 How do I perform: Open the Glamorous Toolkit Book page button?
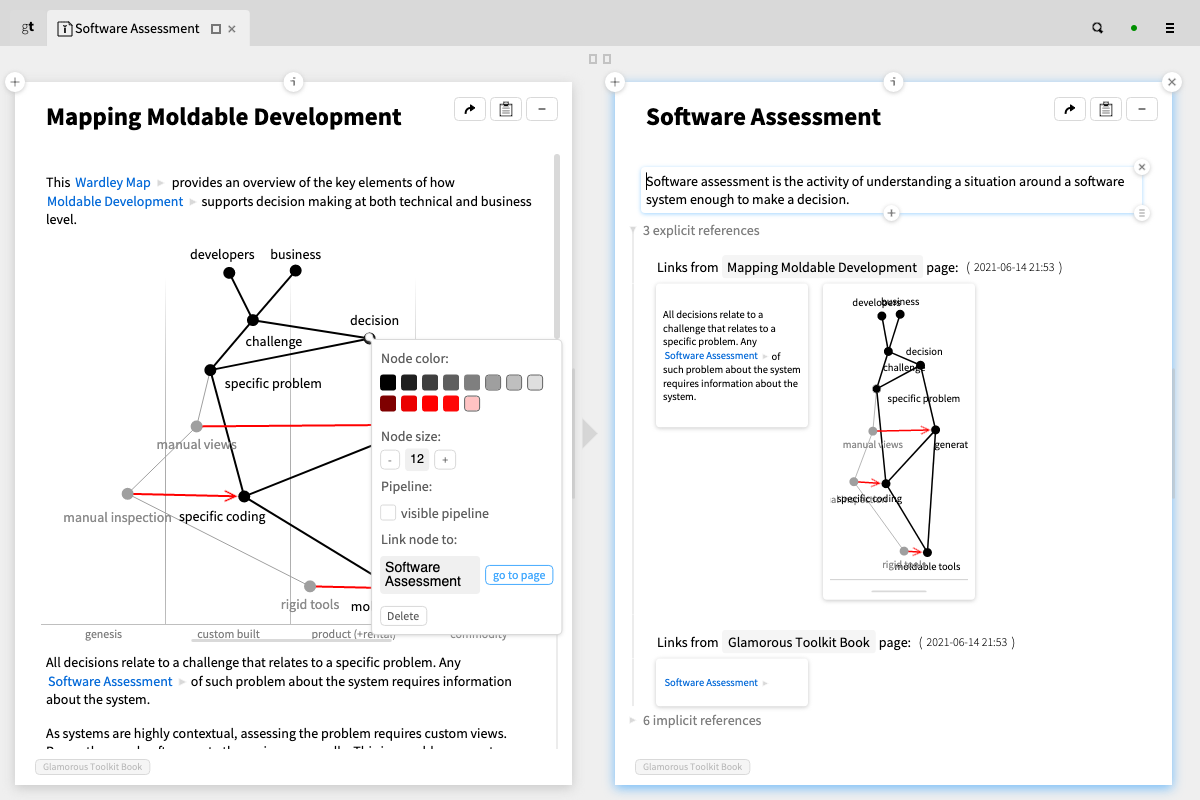click(x=799, y=642)
